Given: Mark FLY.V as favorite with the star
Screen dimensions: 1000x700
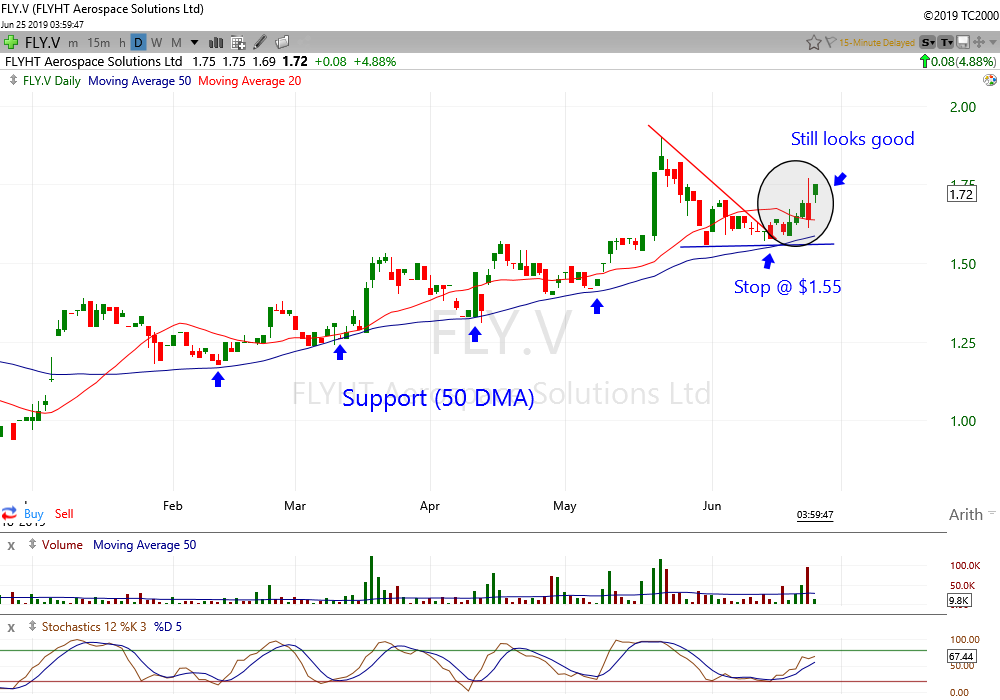Looking at the screenshot, I should (813, 43).
